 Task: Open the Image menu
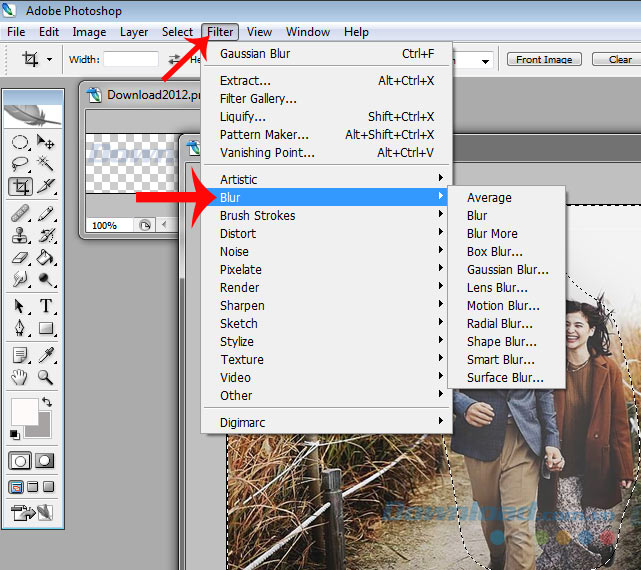(x=89, y=32)
